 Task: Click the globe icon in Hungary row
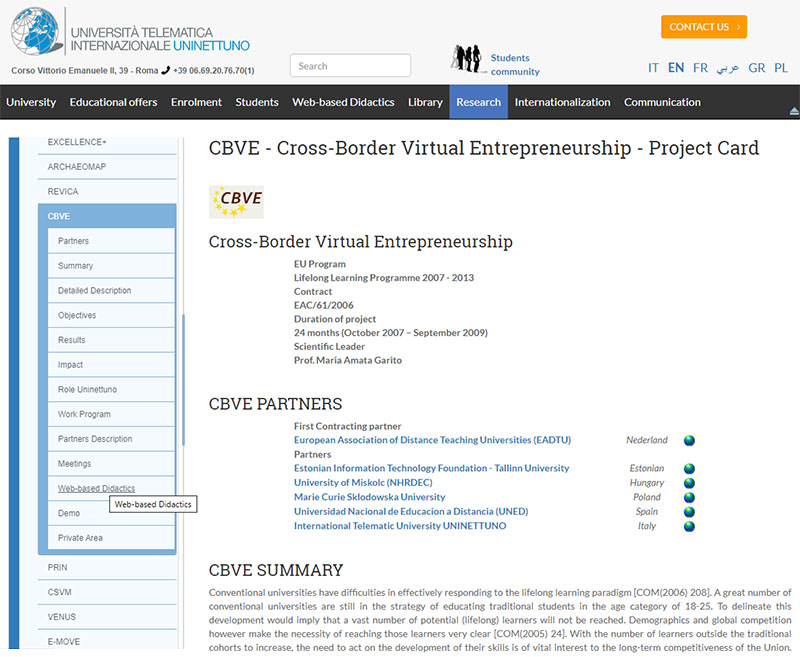pos(689,483)
